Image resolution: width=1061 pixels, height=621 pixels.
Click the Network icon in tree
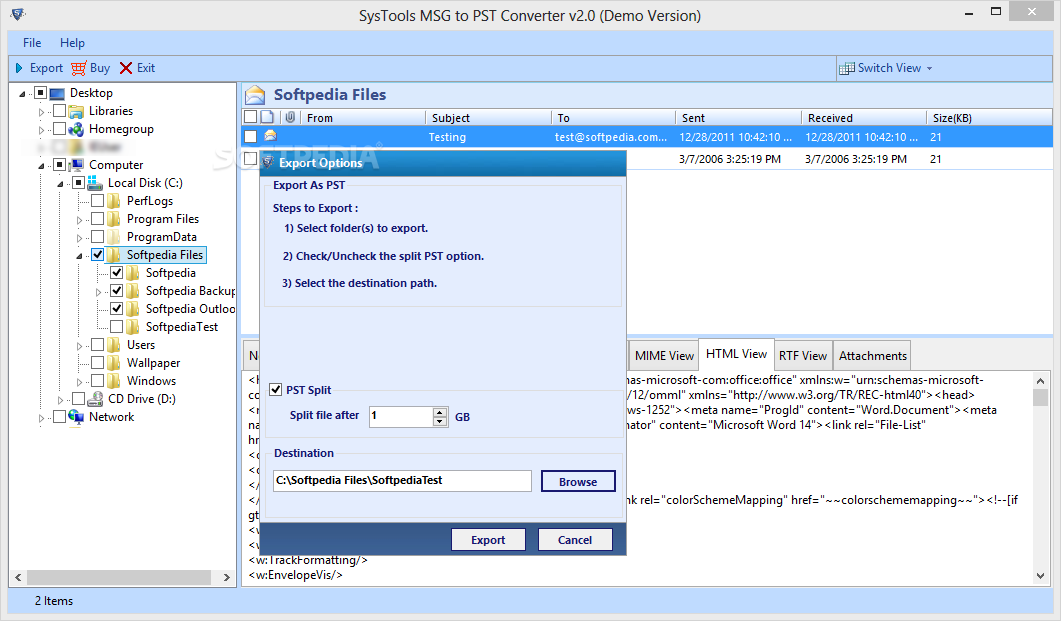76,417
